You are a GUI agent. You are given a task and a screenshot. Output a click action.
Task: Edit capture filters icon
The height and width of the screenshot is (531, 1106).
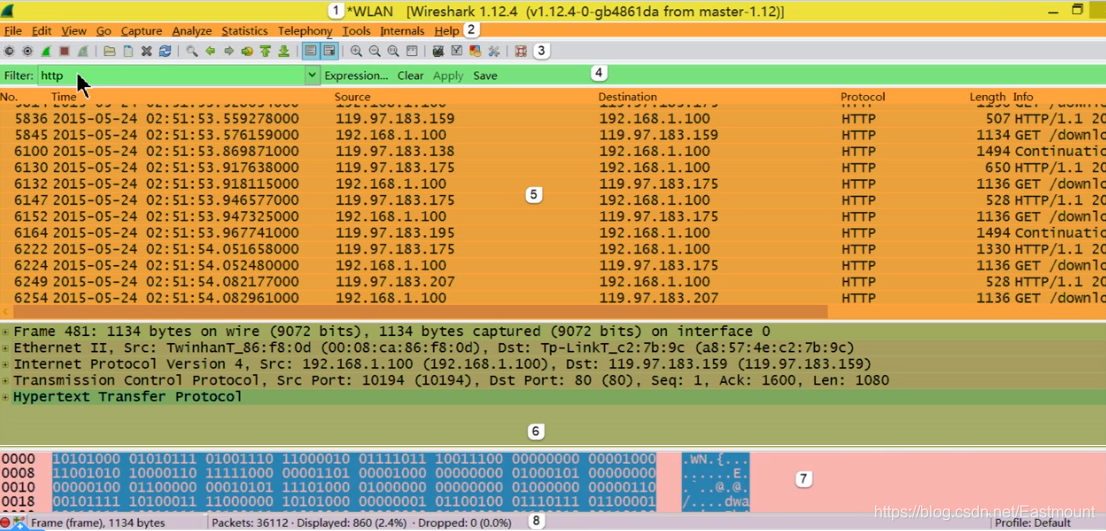point(438,51)
